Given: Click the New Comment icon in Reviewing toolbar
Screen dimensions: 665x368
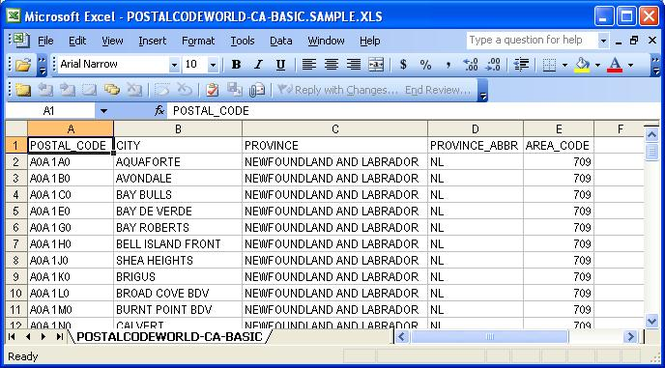Looking at the screenshot, I should pos(23,89).
